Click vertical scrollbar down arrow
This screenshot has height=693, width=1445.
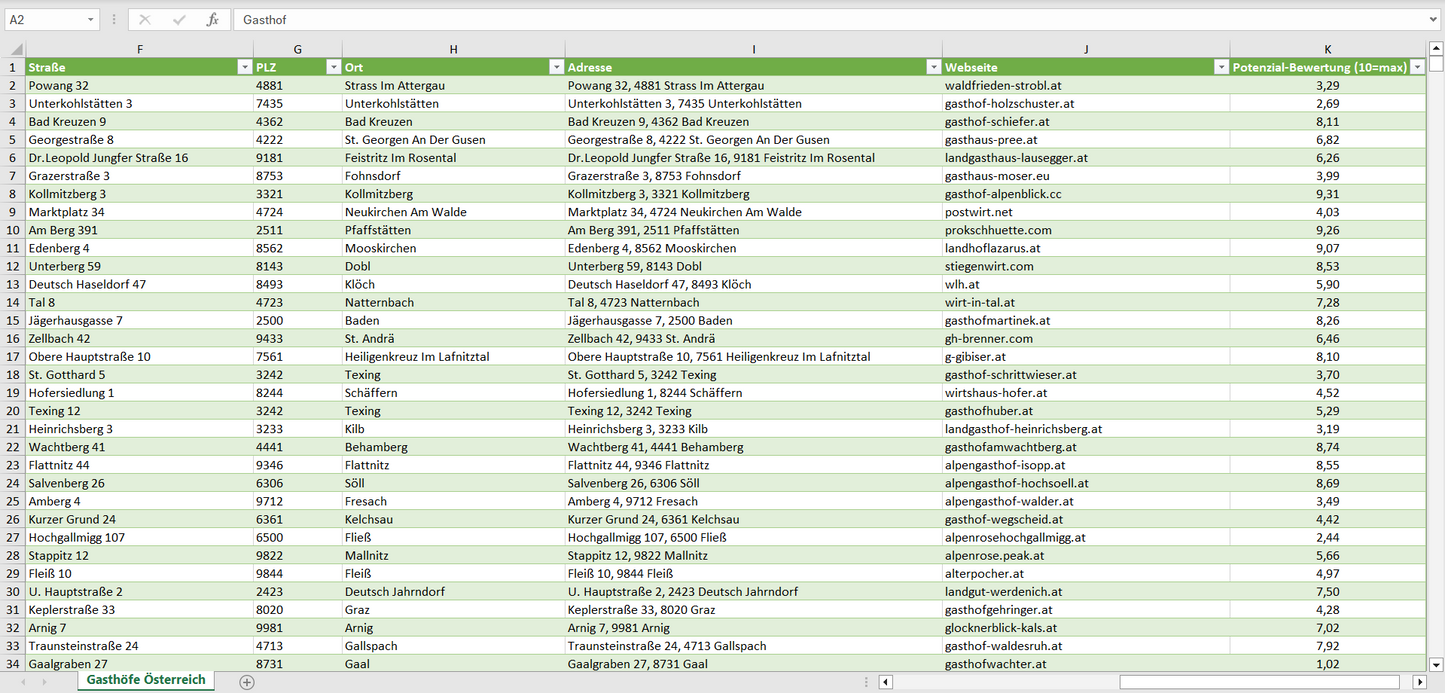tap(1436, 663)
